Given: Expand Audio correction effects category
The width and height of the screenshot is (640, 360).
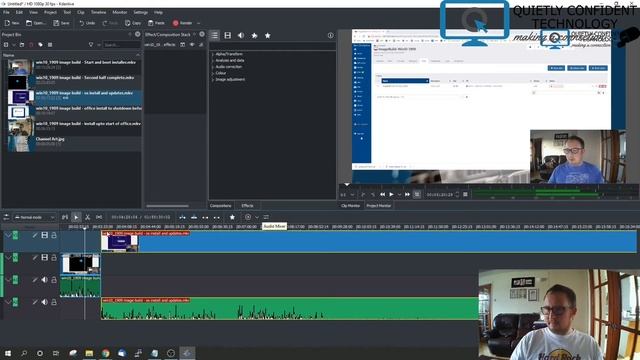Looking at the screenshot, I should [213, 67].
